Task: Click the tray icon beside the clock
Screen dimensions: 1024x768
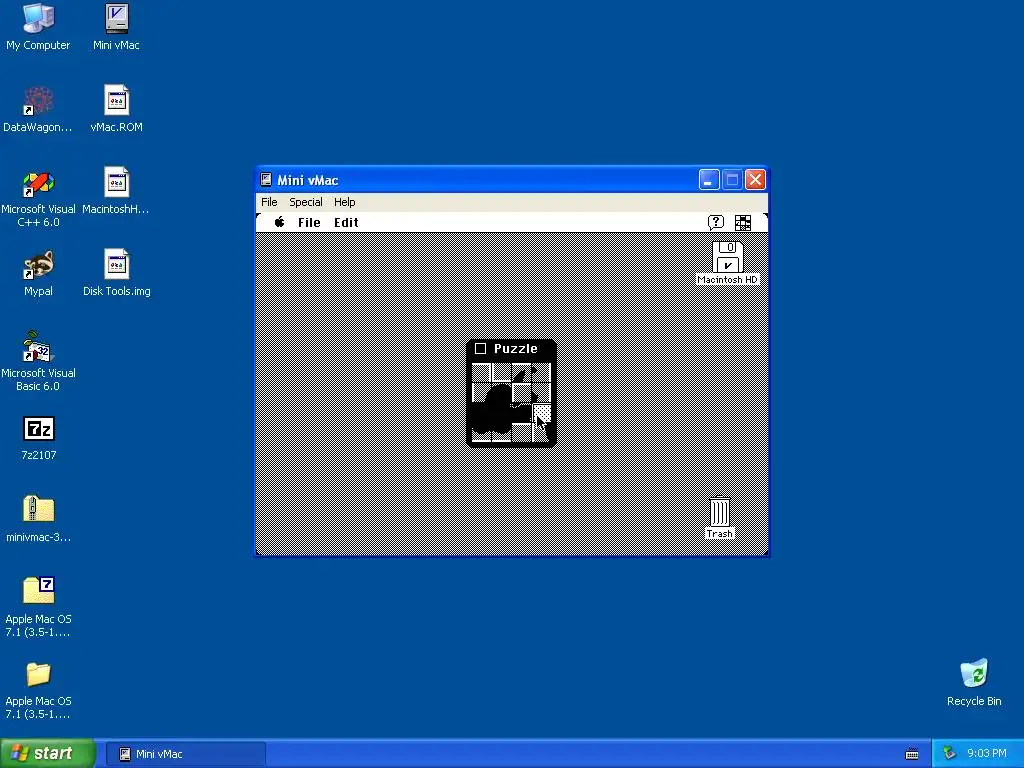Action: point(949,754)
